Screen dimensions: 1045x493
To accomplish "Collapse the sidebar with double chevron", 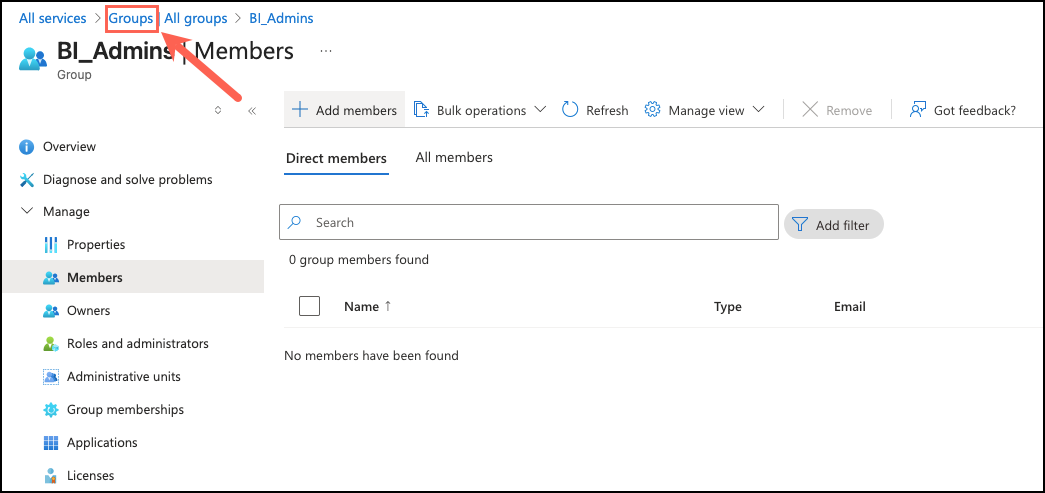I will click(x=252, y=111).
